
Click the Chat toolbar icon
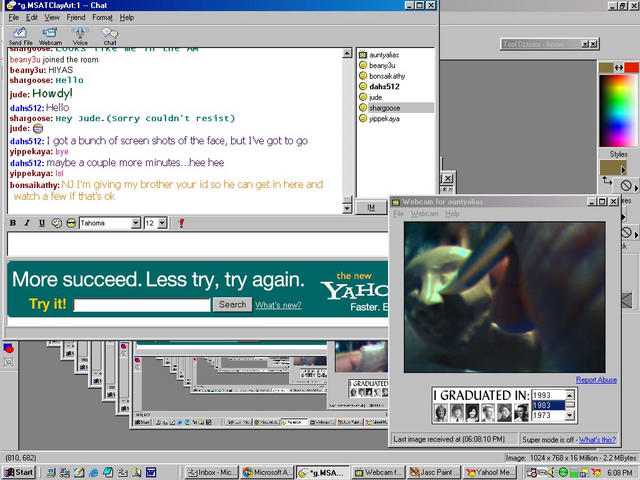point(110,36)
